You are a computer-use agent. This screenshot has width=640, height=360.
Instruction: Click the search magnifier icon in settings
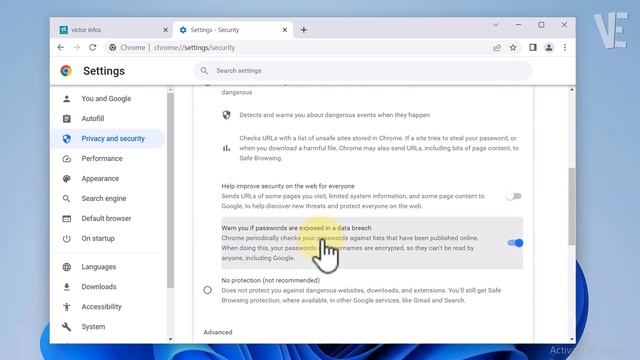tap(204, 71)
